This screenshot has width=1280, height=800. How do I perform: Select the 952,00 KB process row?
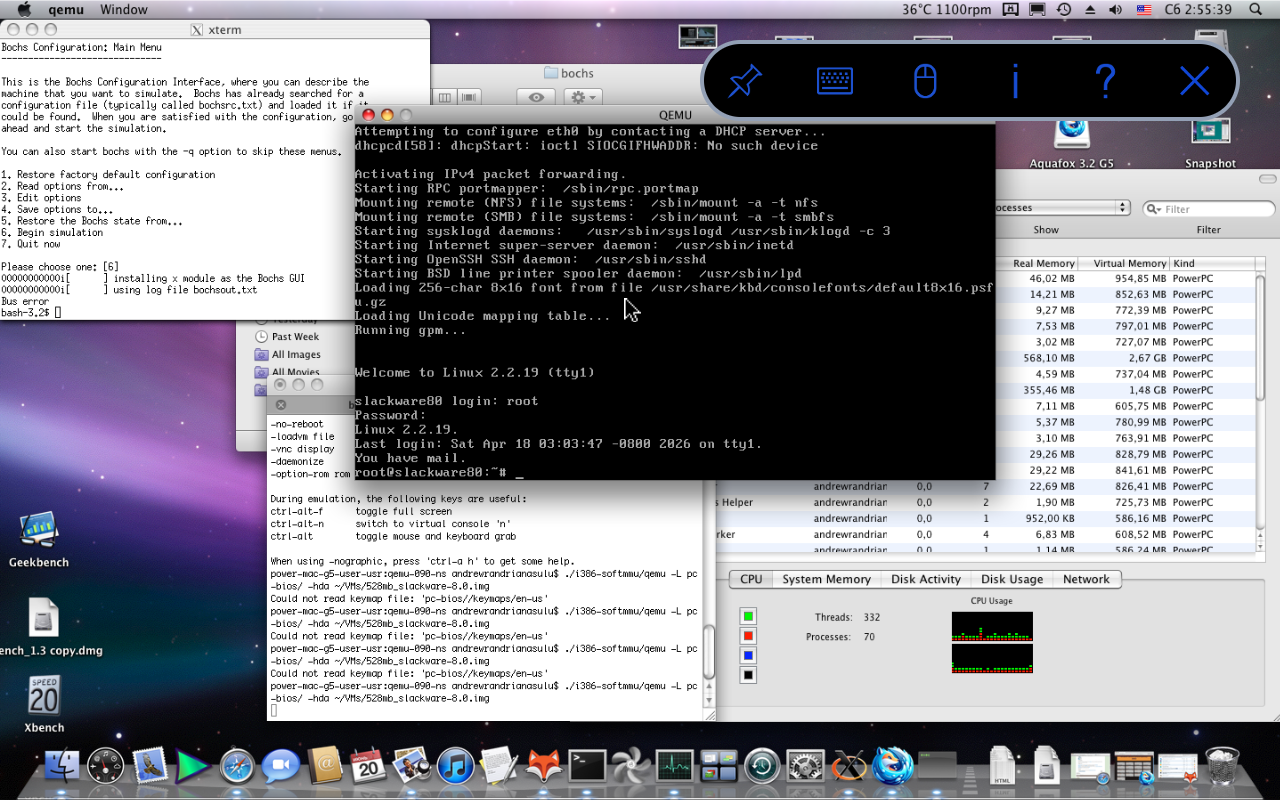click(x=985, y=518)
